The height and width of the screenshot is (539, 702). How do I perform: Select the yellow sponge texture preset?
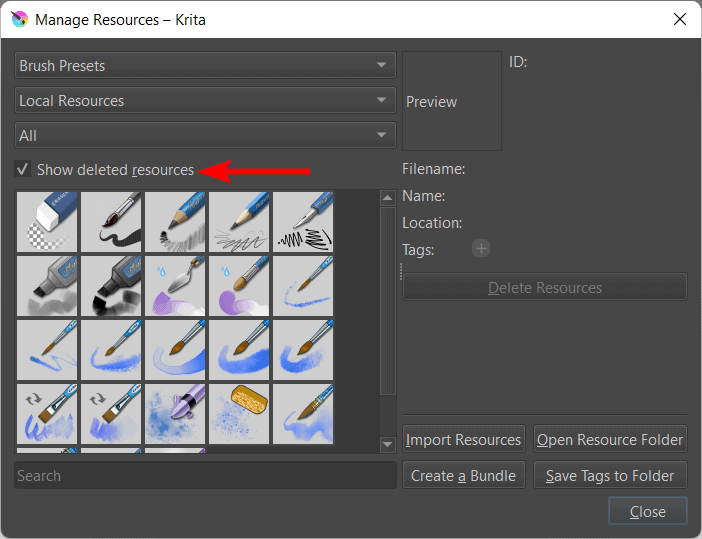(x=240, y=414)
